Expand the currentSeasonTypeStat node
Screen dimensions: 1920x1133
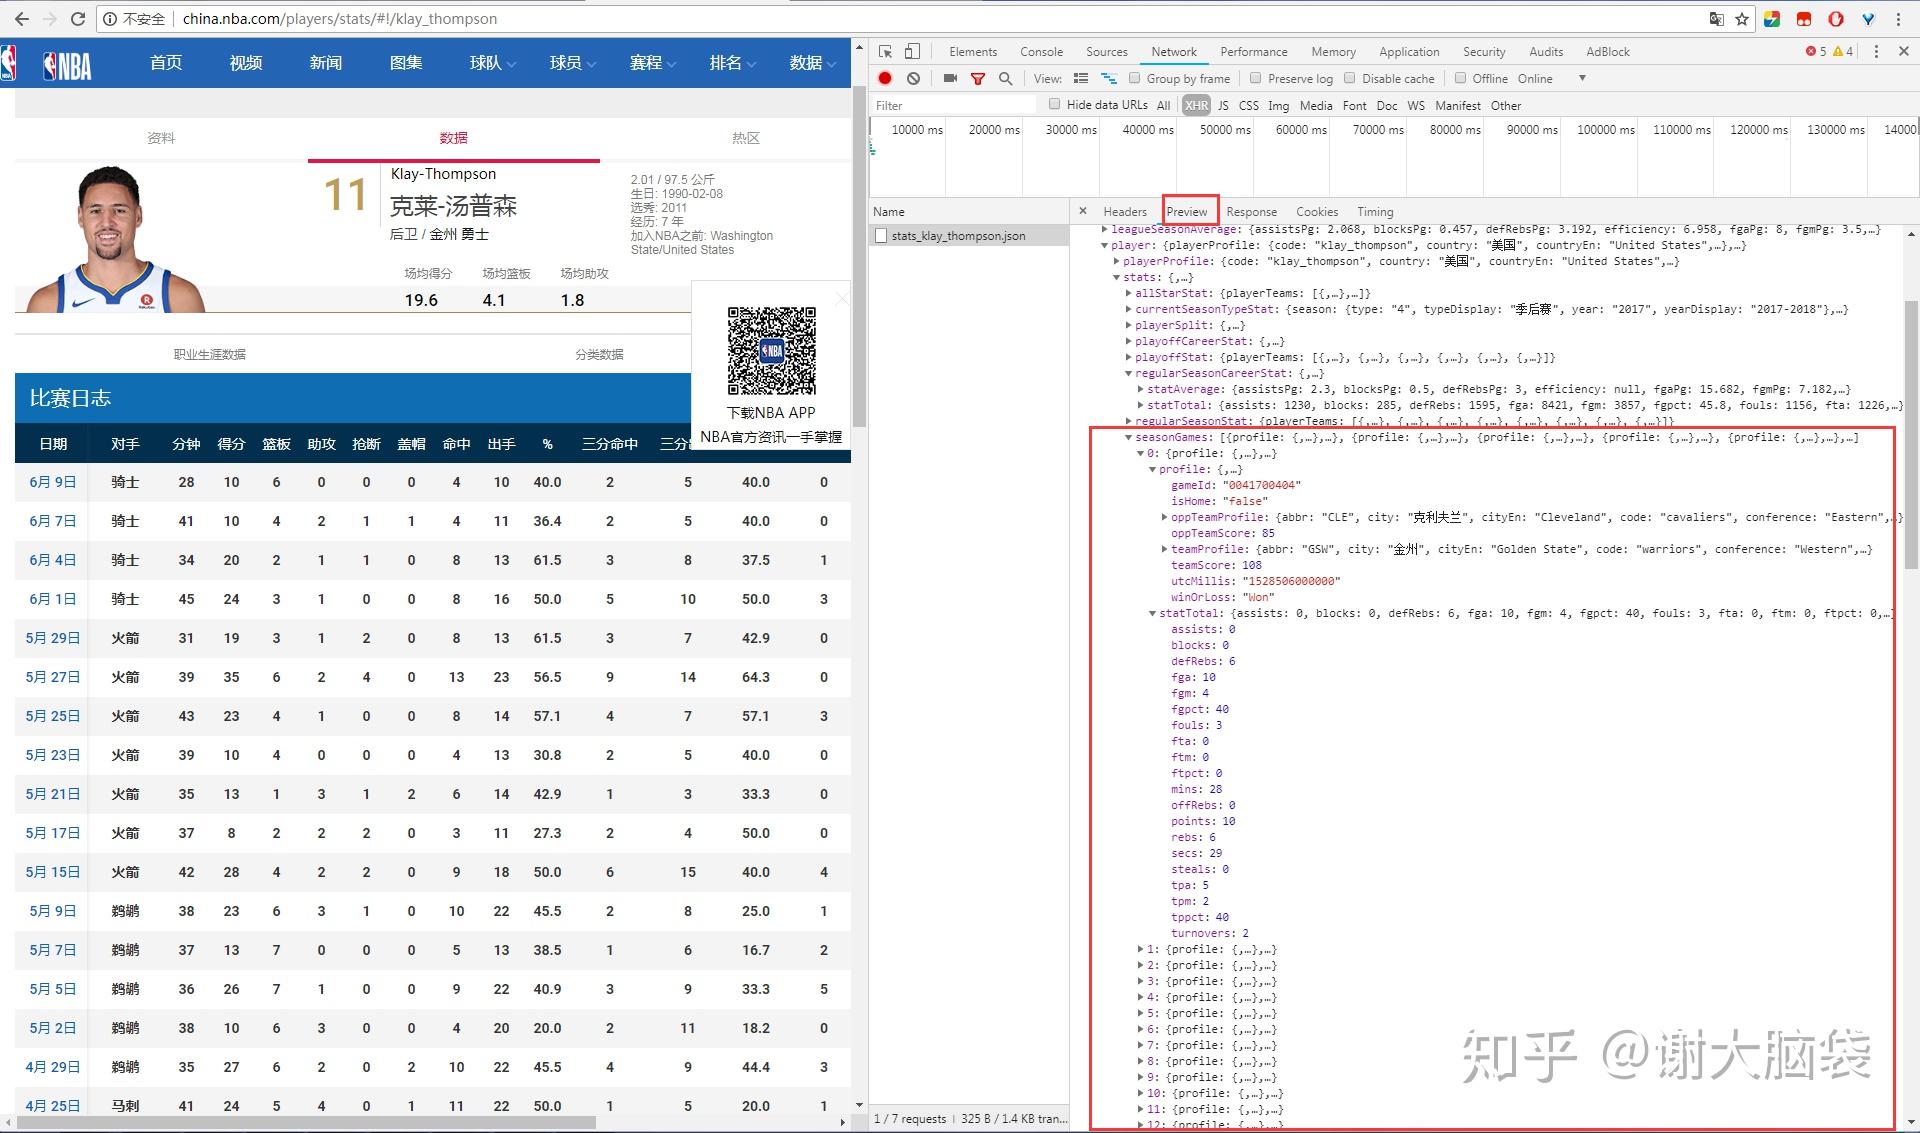1128,309
